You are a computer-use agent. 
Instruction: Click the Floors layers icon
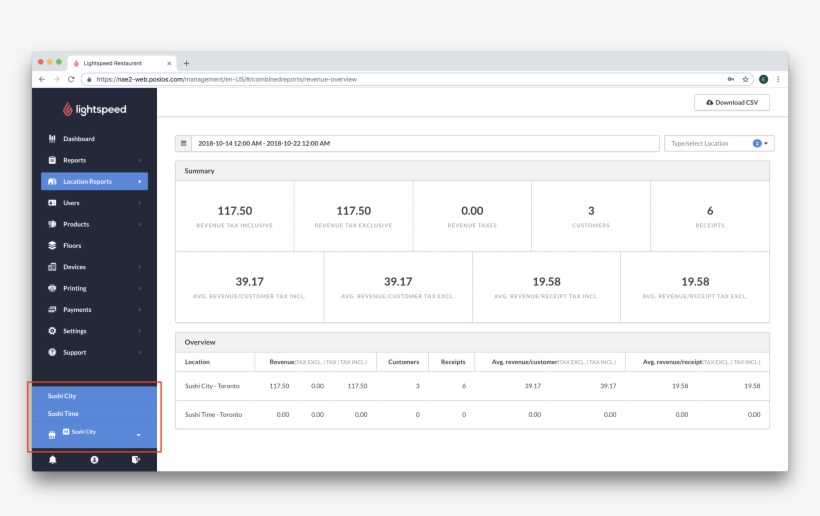click(x=52, y=245)
